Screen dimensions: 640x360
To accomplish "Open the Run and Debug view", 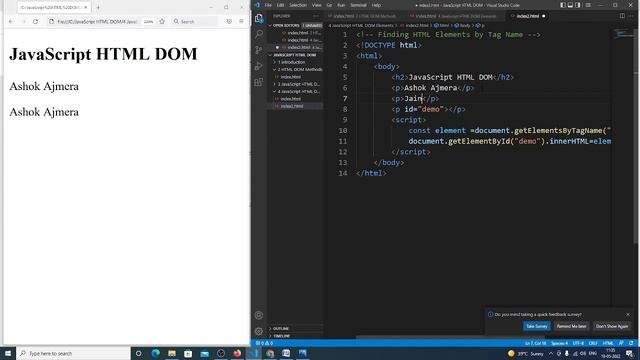I will (259, 66).
